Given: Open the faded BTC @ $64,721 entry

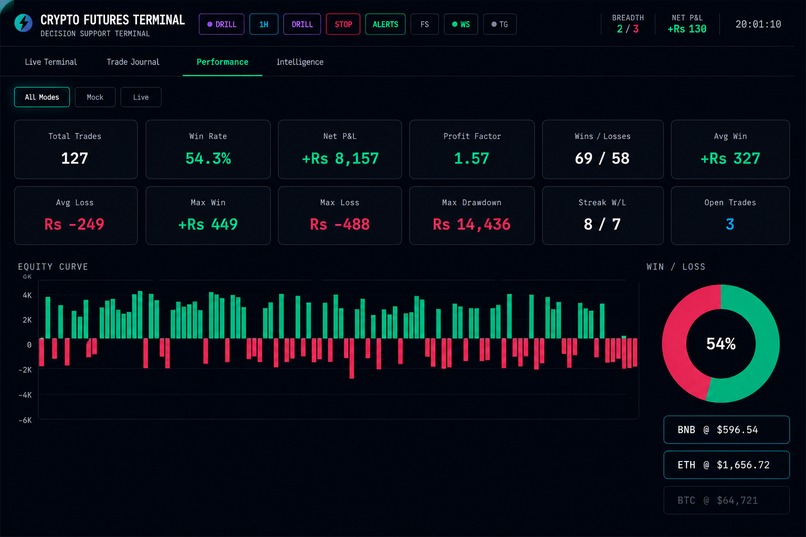Looking at the screenshot, I should (726, 501).
